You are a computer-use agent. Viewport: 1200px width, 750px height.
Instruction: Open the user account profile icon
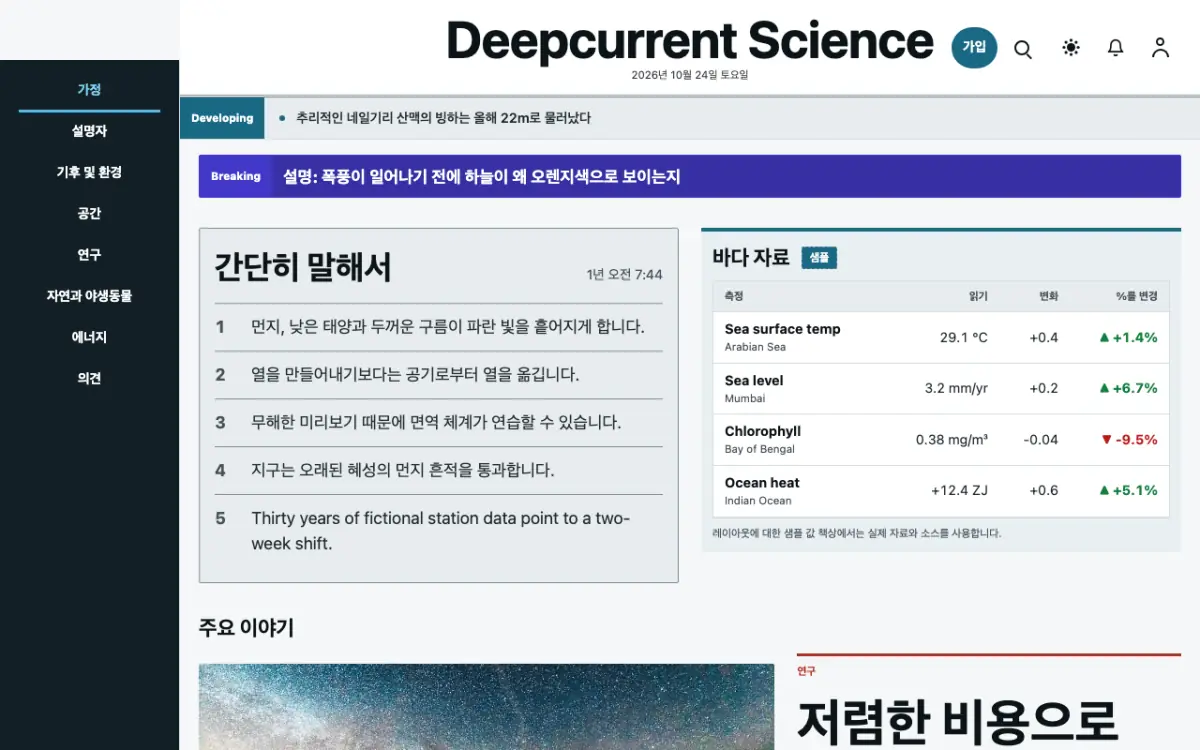[1160, 48]
